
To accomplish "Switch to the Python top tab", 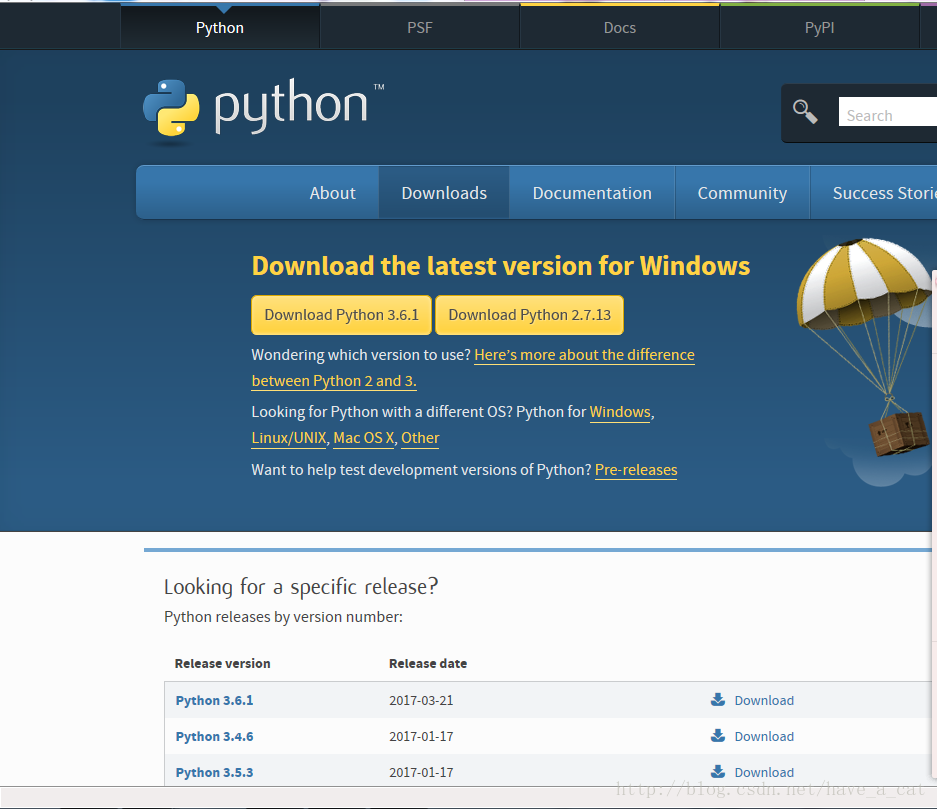I will [220, 27].
